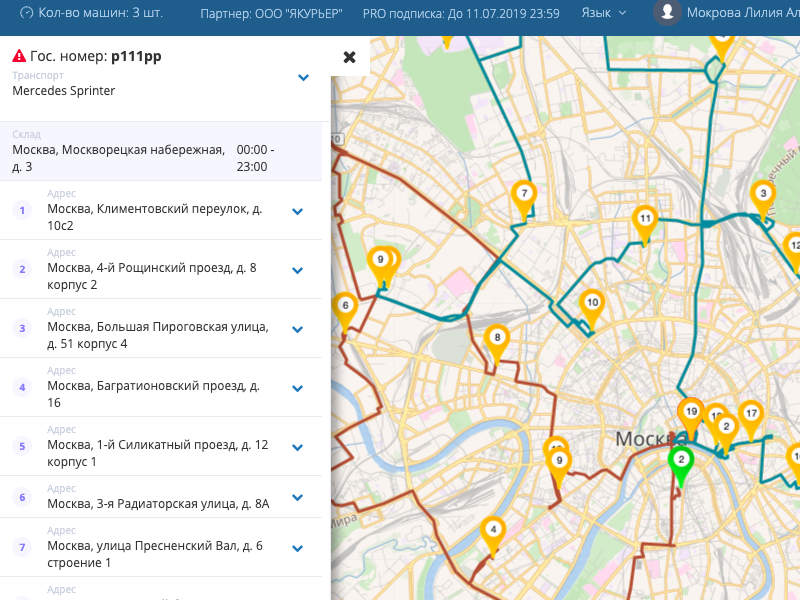Click yellow map pin number 17

tap(751, 415)
